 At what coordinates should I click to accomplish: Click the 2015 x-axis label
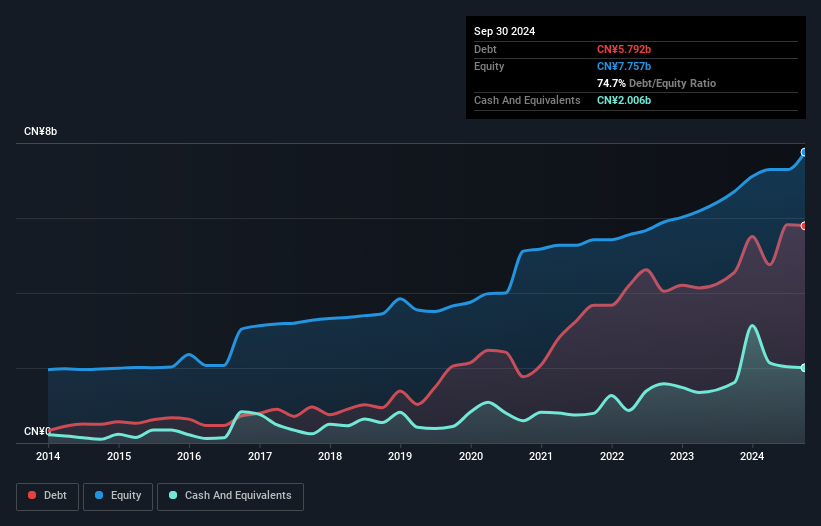(119, 456)
